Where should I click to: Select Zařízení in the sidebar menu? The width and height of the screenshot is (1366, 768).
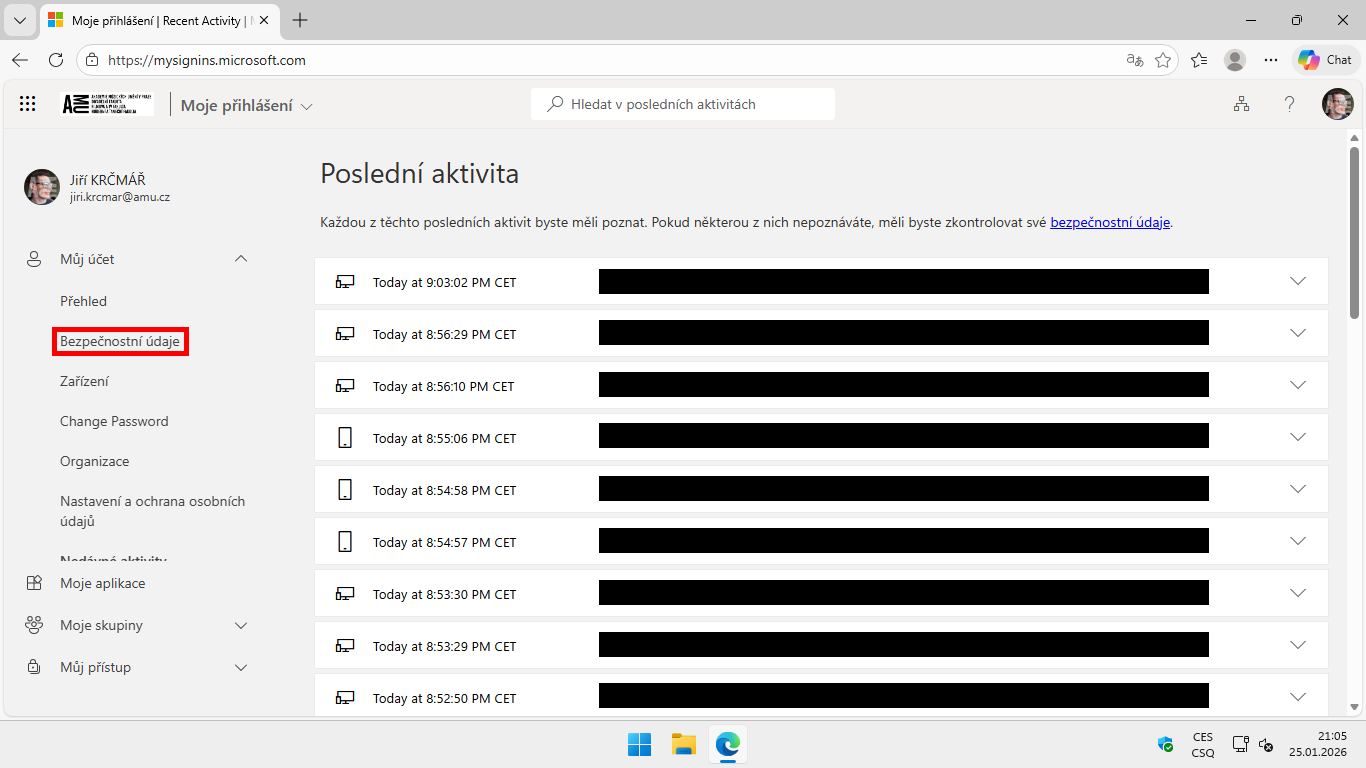pyautogui.click(x=84, y=380)
